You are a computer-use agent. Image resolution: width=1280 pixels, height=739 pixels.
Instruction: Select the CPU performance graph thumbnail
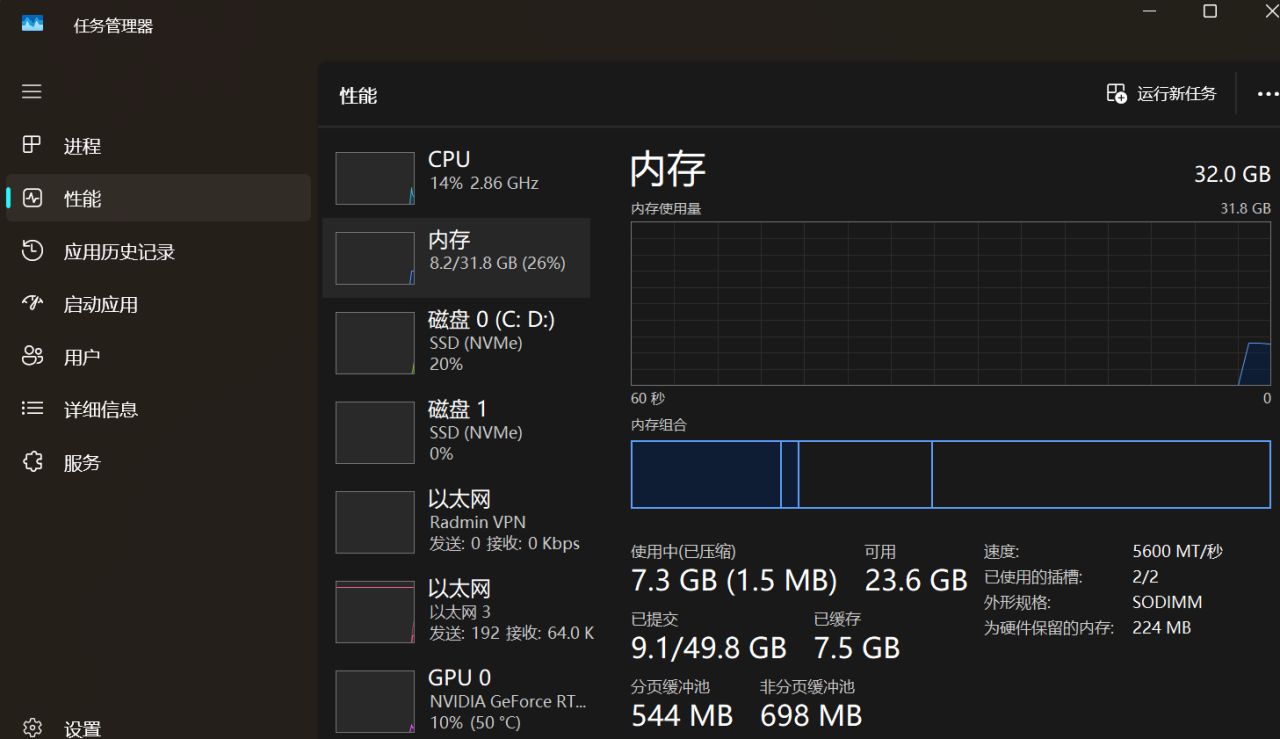click(375, 178)
